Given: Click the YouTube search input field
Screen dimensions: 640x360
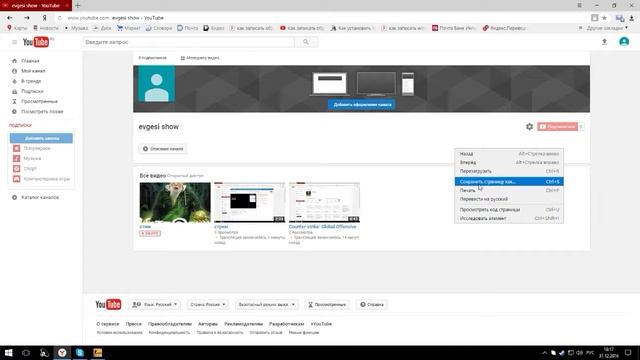Looking at the screenshot, I should click(x=189, y=42).
